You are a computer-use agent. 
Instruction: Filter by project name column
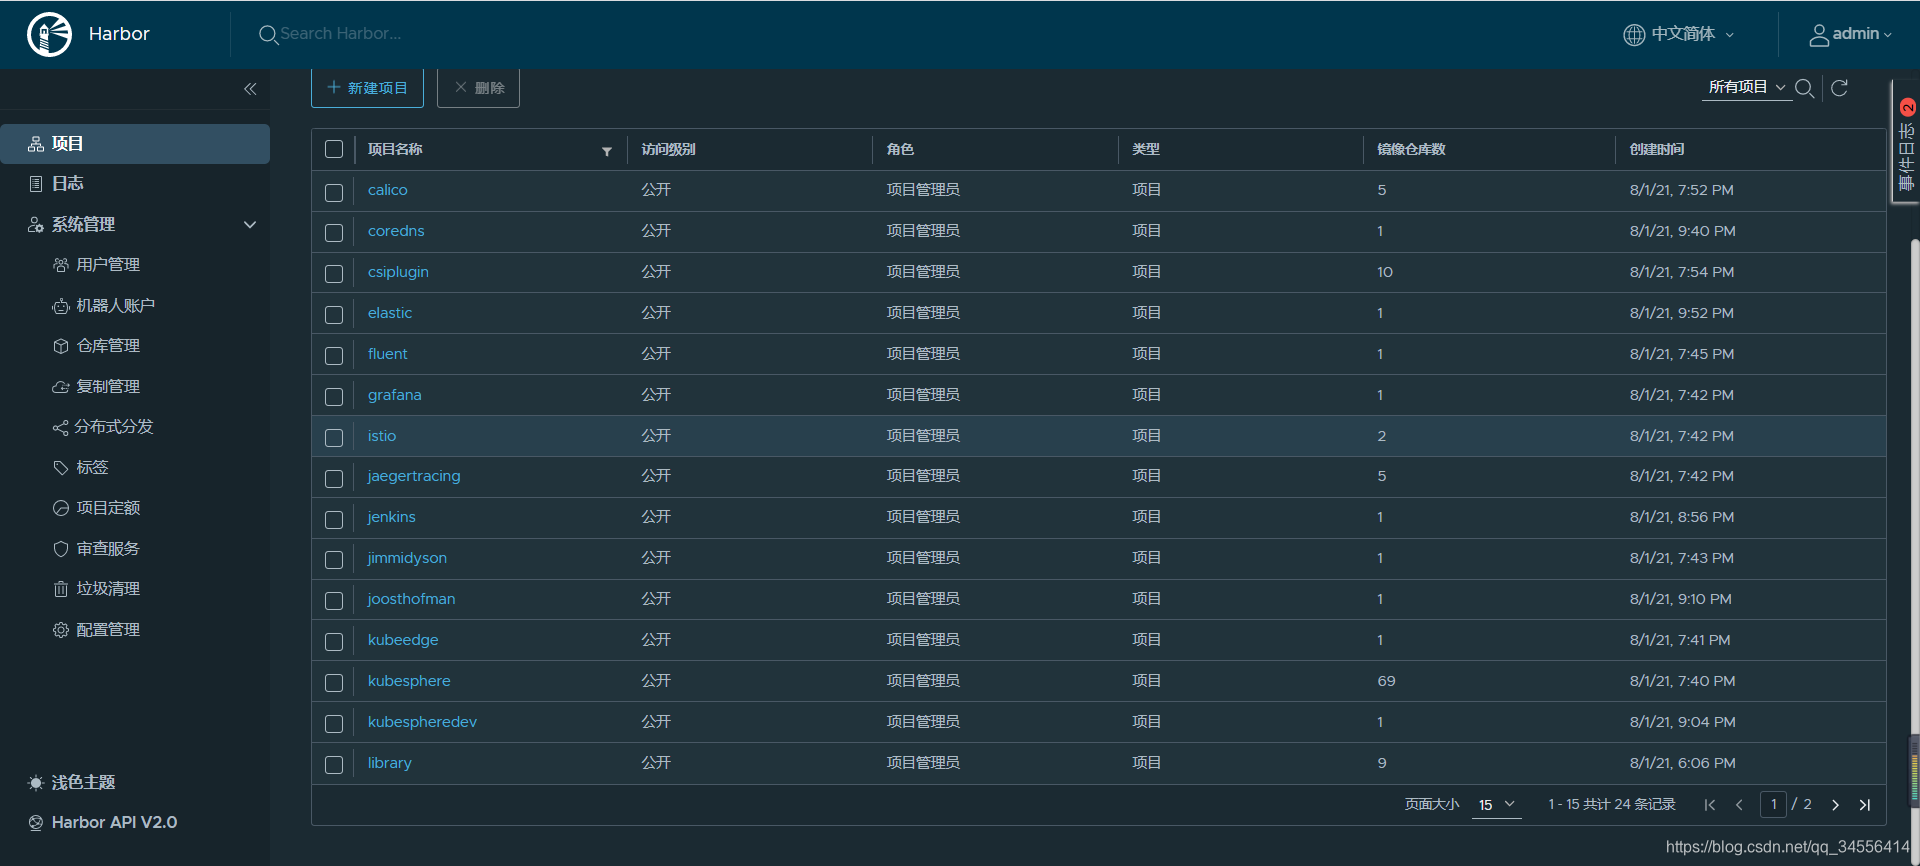(x=607, y=151)
